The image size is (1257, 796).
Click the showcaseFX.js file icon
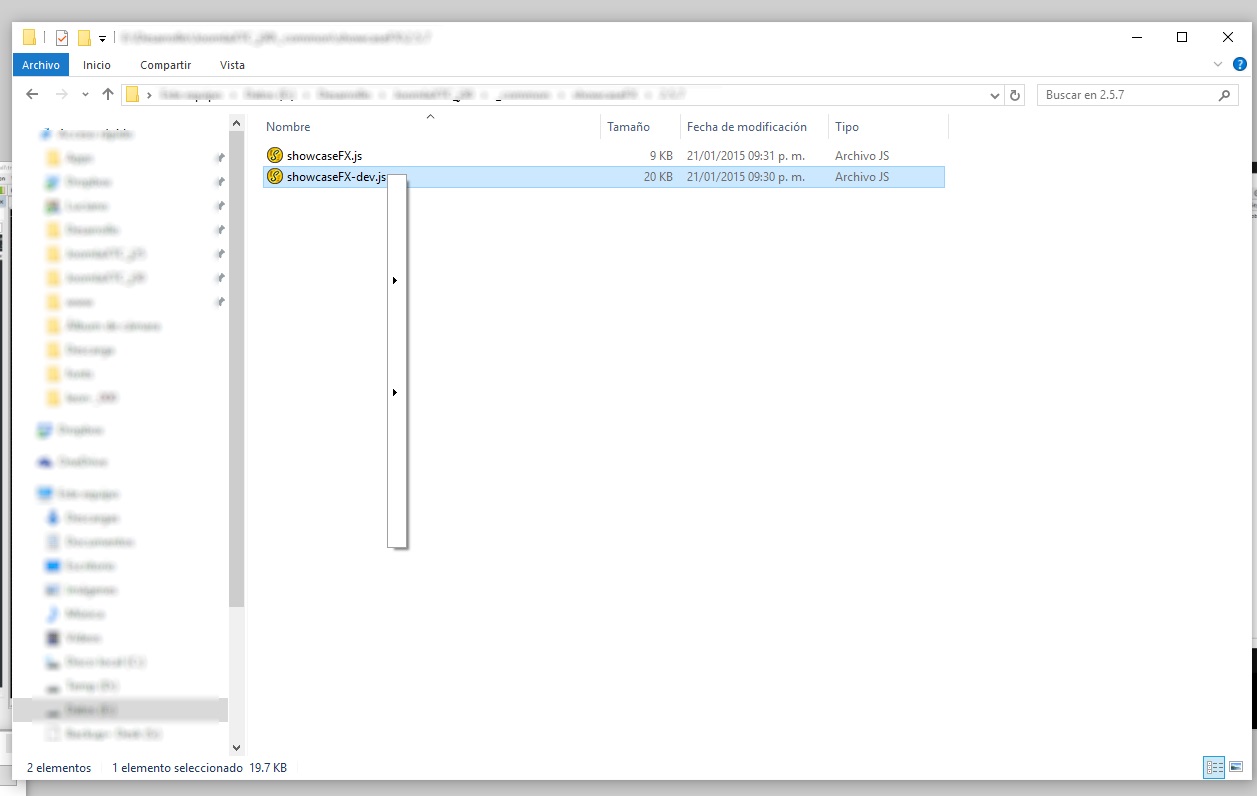pyautogui.click(x=275, y=156)
